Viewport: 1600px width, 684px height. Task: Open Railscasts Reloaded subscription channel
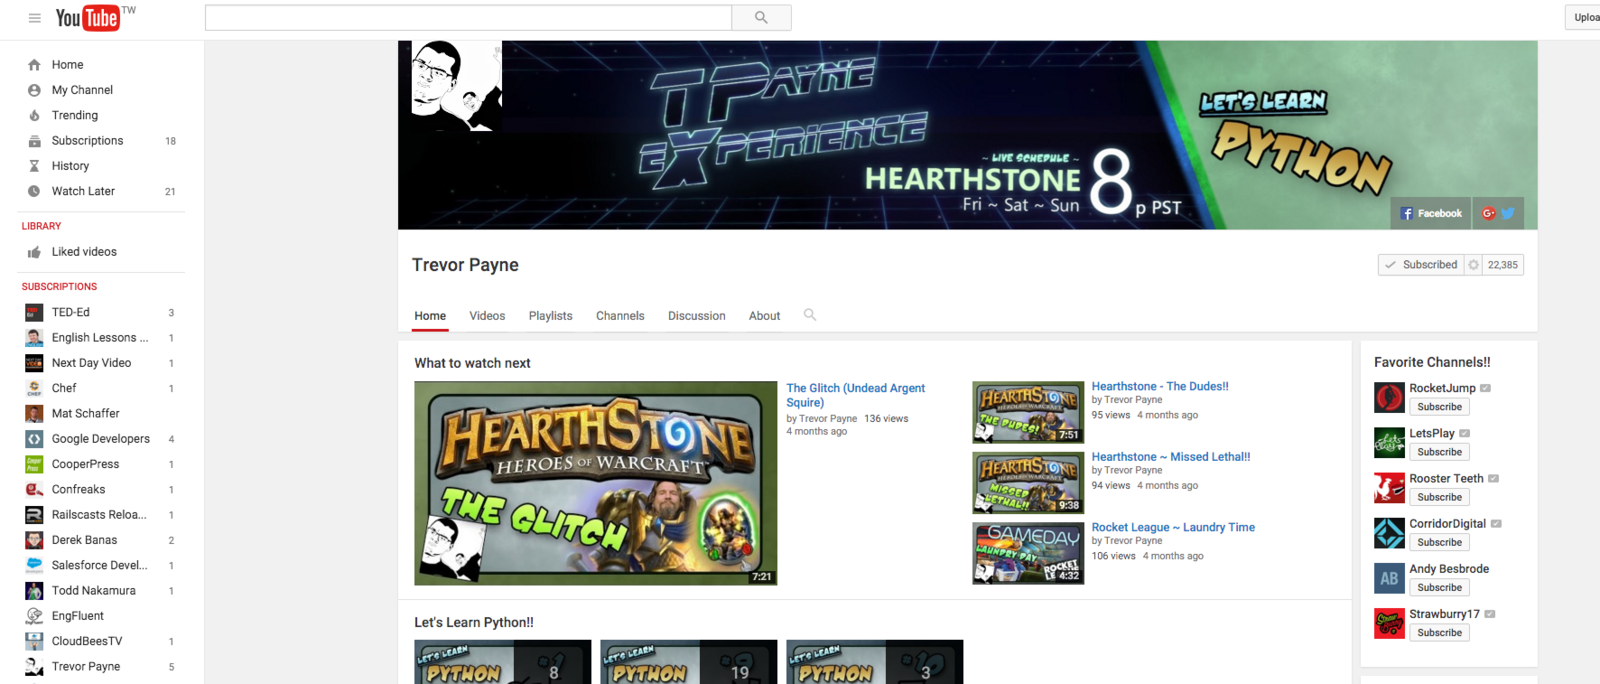100,515
